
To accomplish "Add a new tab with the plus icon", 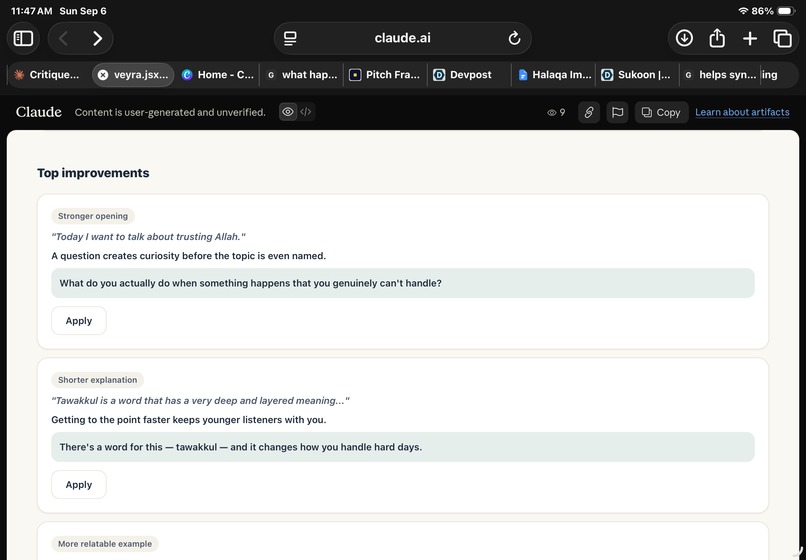I will [750, 39].
